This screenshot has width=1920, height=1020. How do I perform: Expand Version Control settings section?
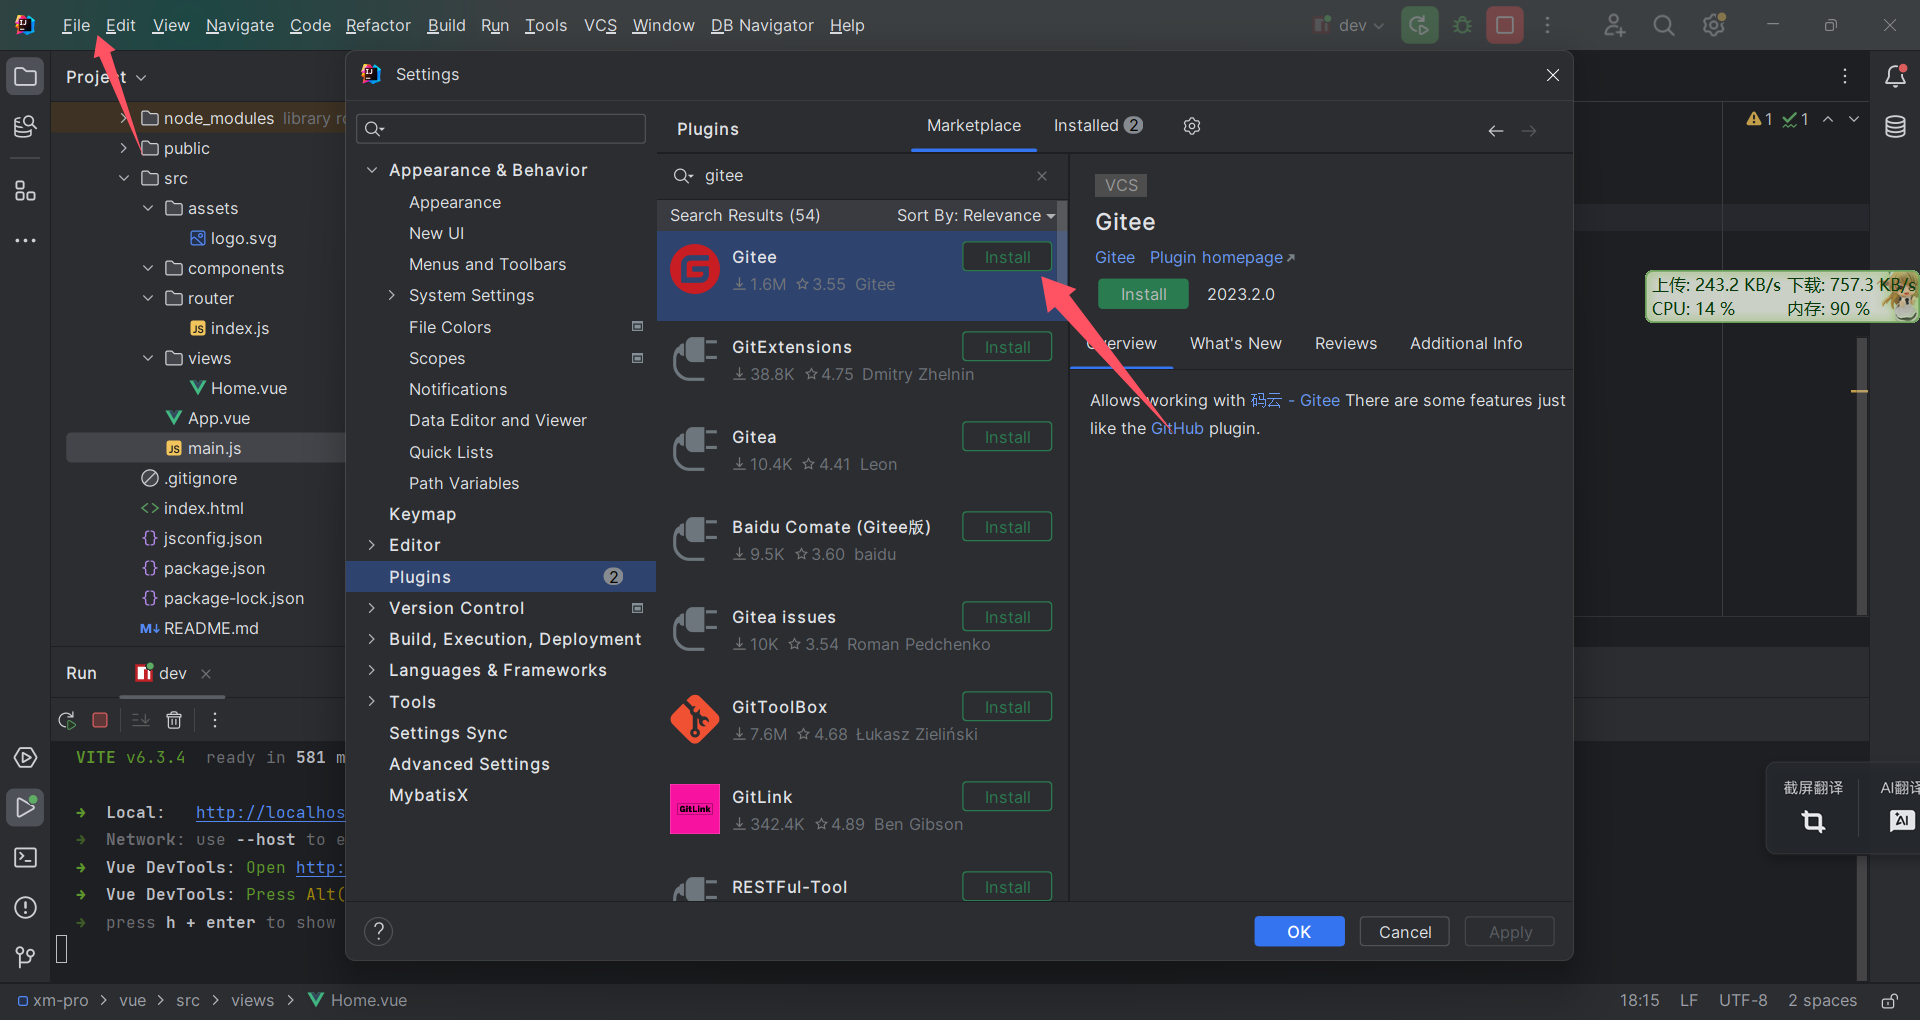click(372, 608)
